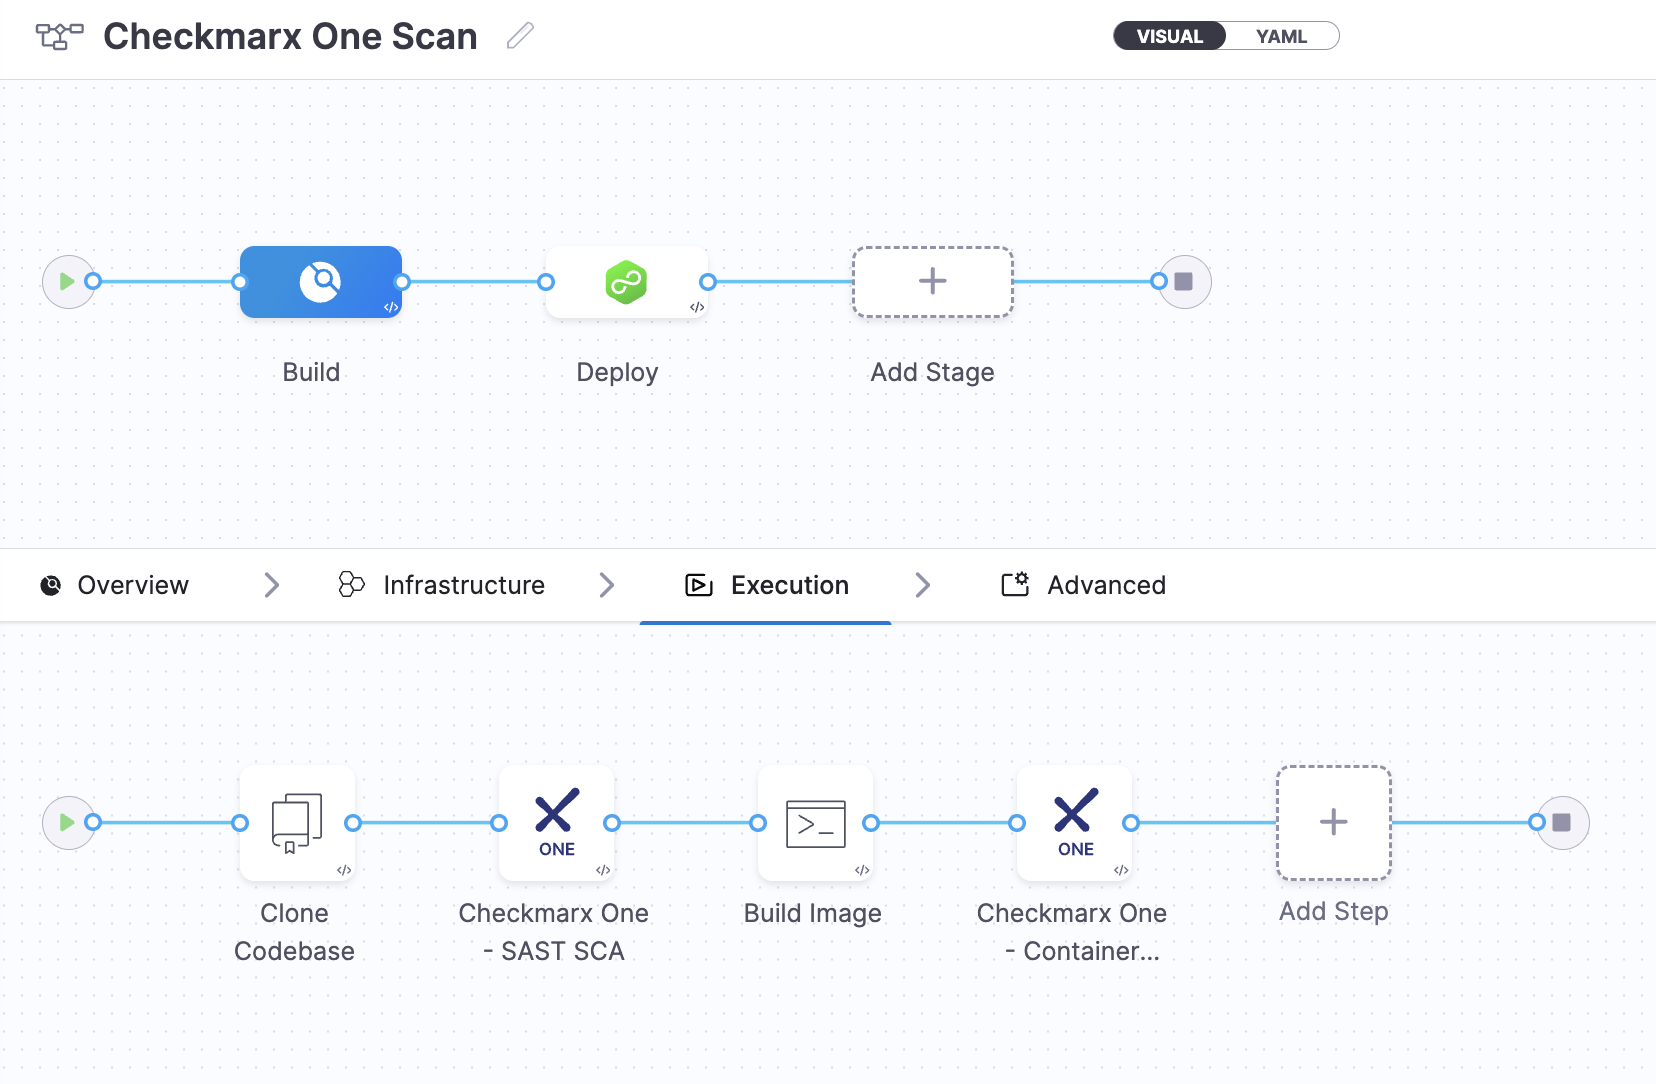Click chevron after Infrastructure tab
The width and height of the screenshot is (1656, 1084).
tap(606, 585)
